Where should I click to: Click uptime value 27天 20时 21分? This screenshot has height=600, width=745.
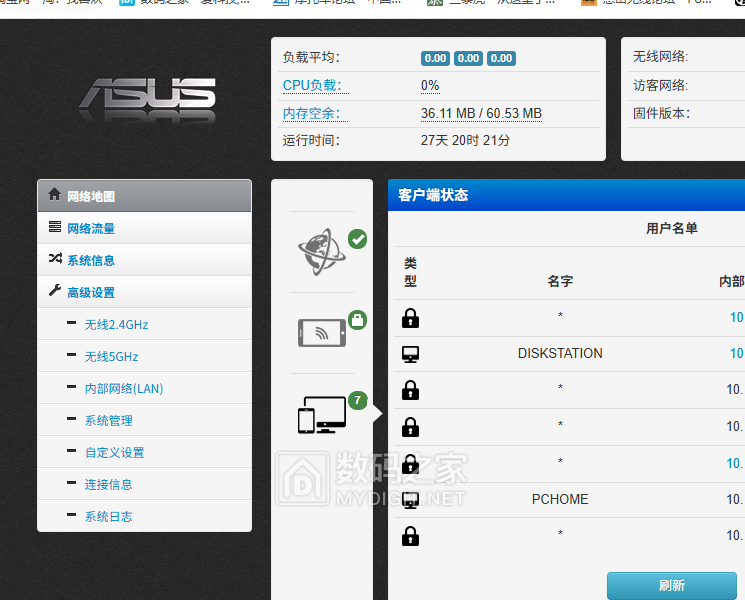465,140
